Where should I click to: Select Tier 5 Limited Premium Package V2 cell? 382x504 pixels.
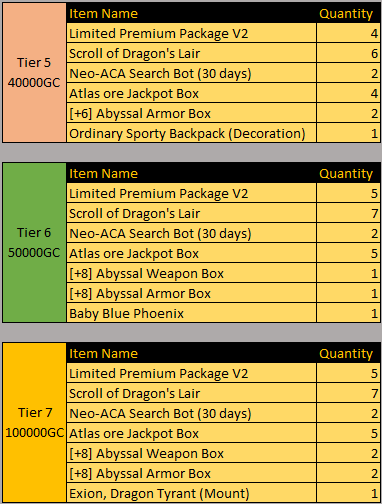click(x=191, y=33)
